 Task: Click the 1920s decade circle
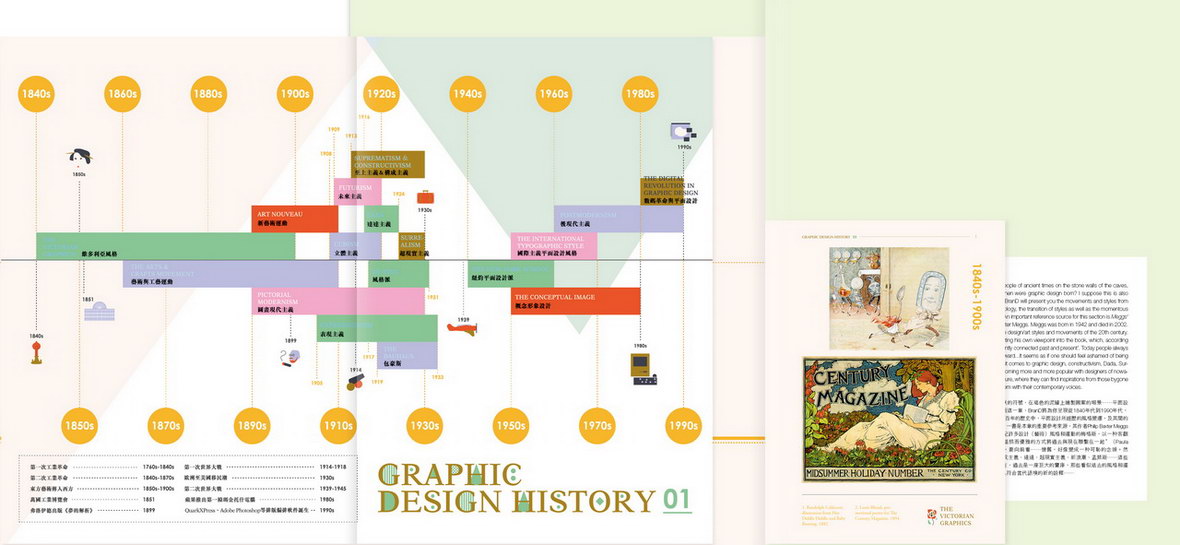click(381, 94)
